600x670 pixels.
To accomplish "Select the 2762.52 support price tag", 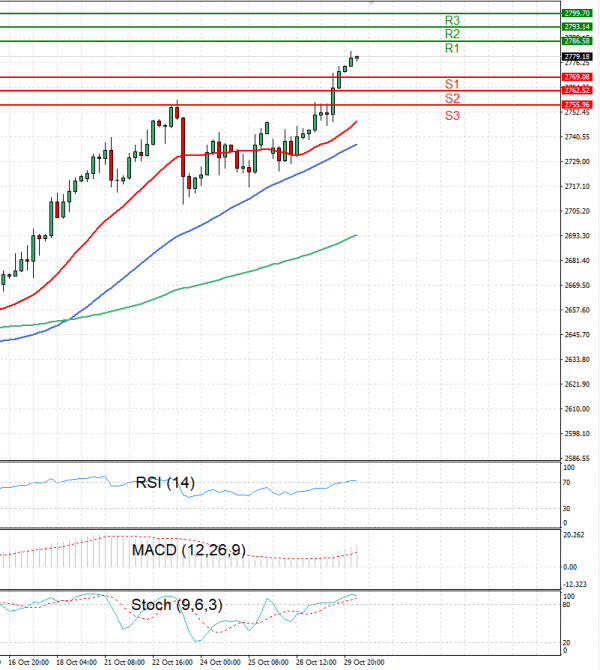I will tap(577, 91).
